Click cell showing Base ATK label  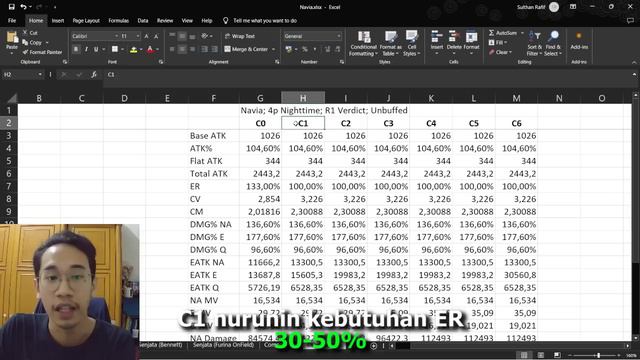point(213,136)
